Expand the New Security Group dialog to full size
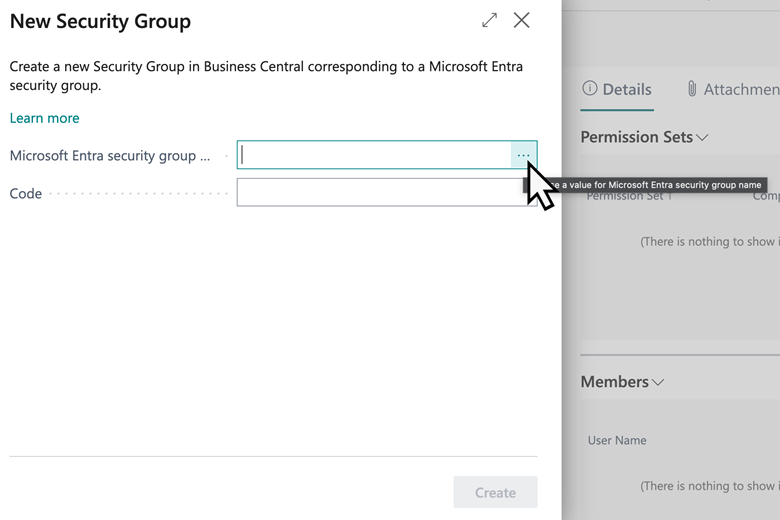780x520 pixels. 489,20
